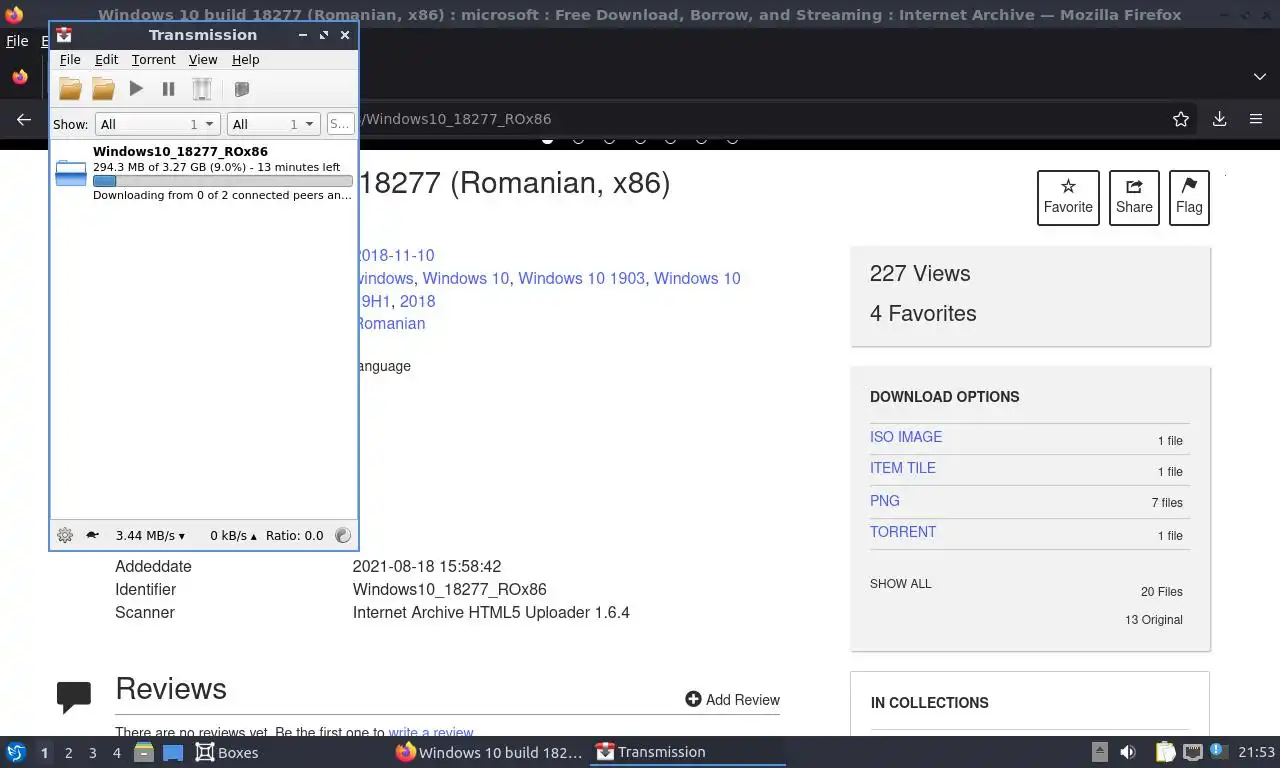The image size is (1280, 768).
Task: Click the torrent folder icon
Action: tap(71, 174)
